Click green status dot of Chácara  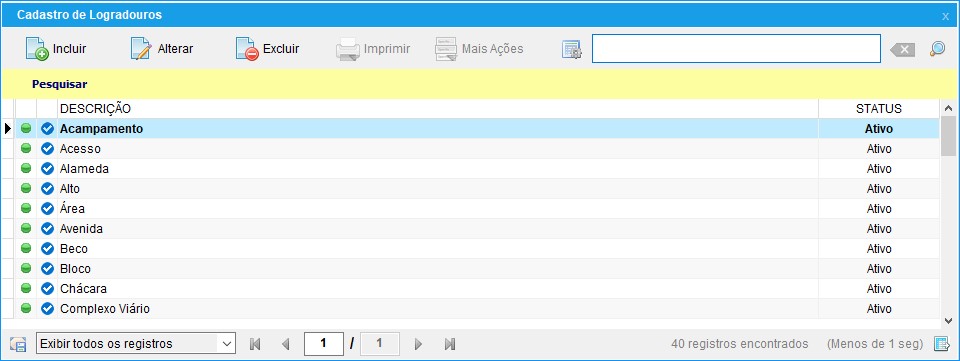[26, 288]
